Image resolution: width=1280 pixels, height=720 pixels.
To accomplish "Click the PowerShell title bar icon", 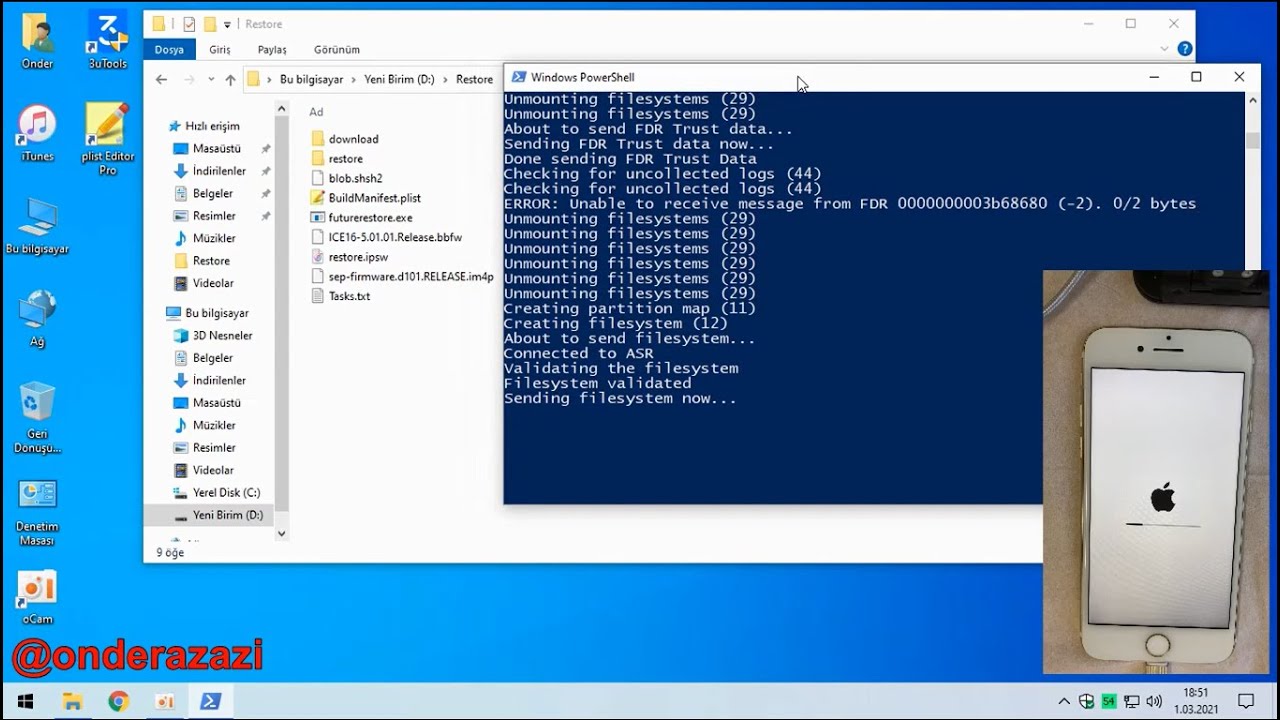I will 518,77.
